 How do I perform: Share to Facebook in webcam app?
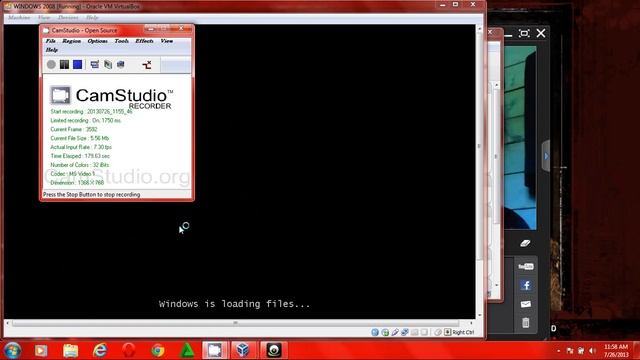pyautogui.click(x=526, y=285)
